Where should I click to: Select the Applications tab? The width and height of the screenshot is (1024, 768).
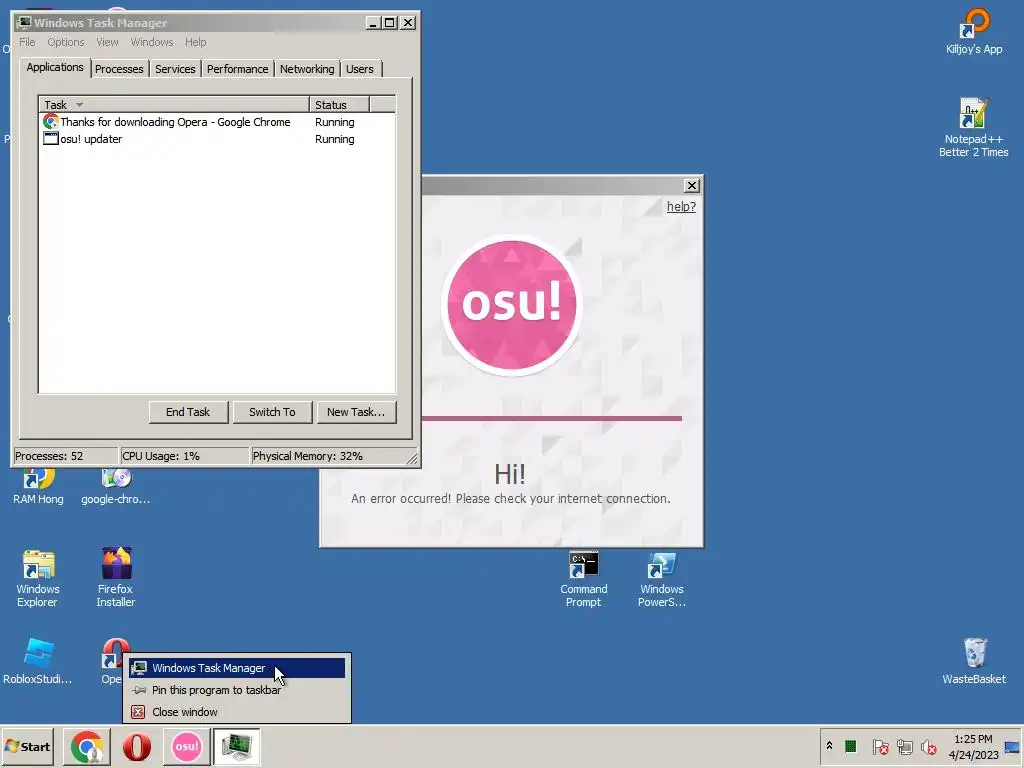coord(55,67)
